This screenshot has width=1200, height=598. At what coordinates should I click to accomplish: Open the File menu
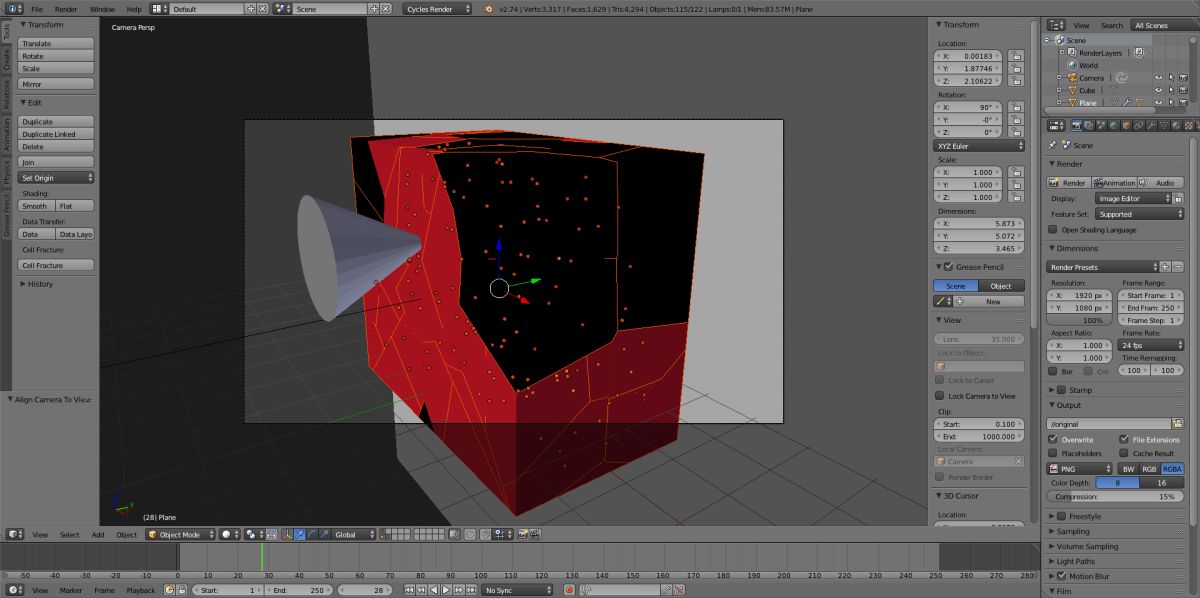click(x=36, y=8)
